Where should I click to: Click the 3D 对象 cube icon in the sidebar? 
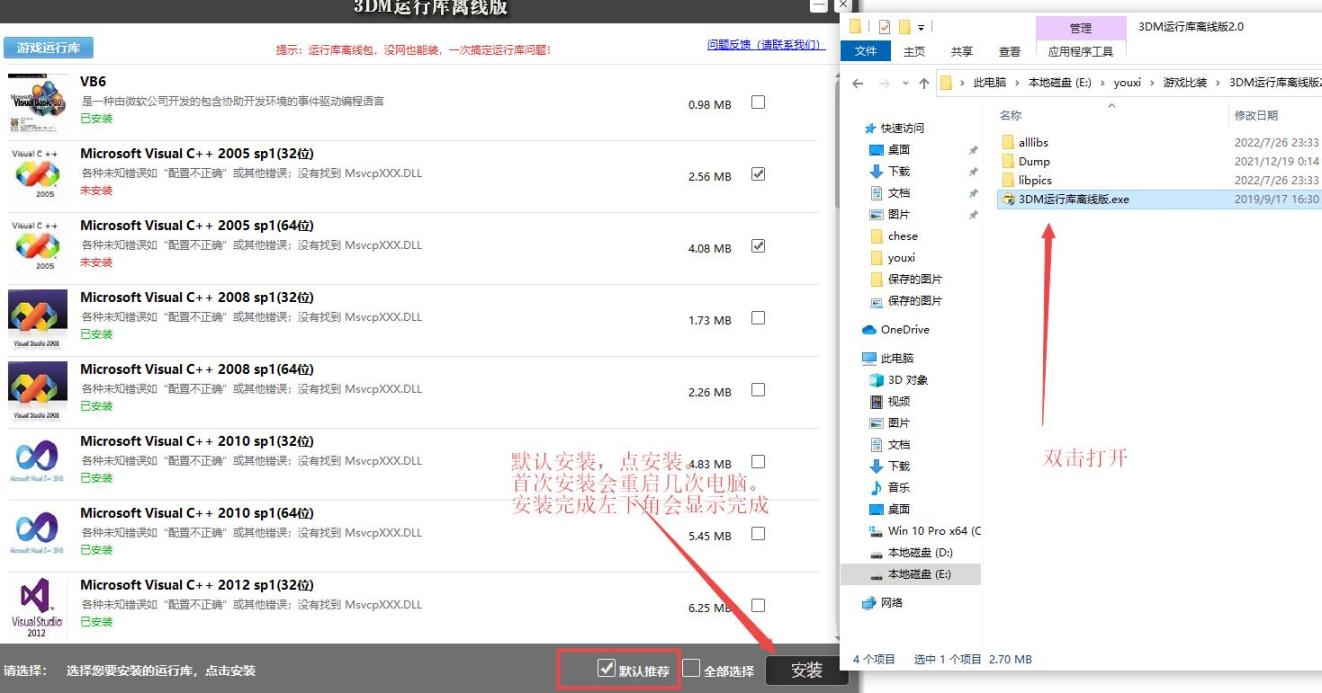[x=877, y=380]
